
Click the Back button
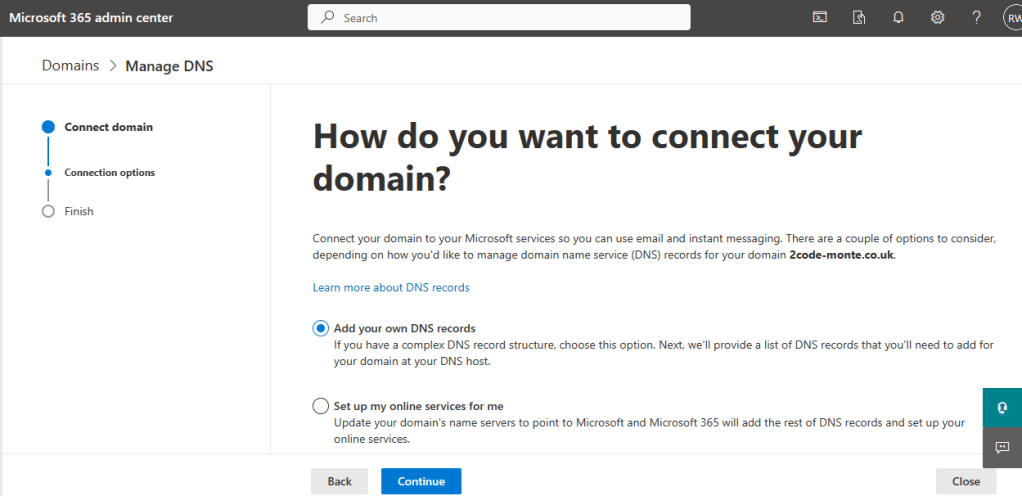pos(339,481)
